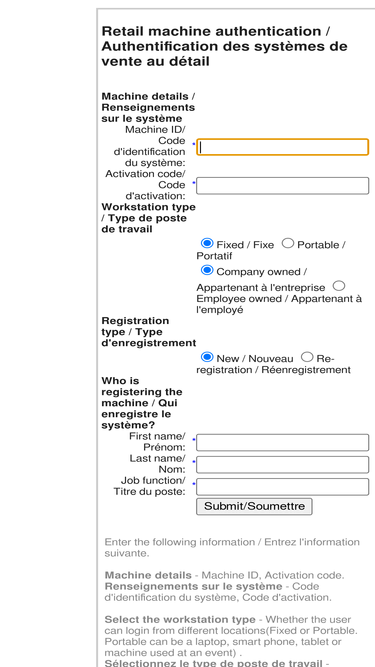
Task: Click the Activation code input field
Action: tap(282, 186)
